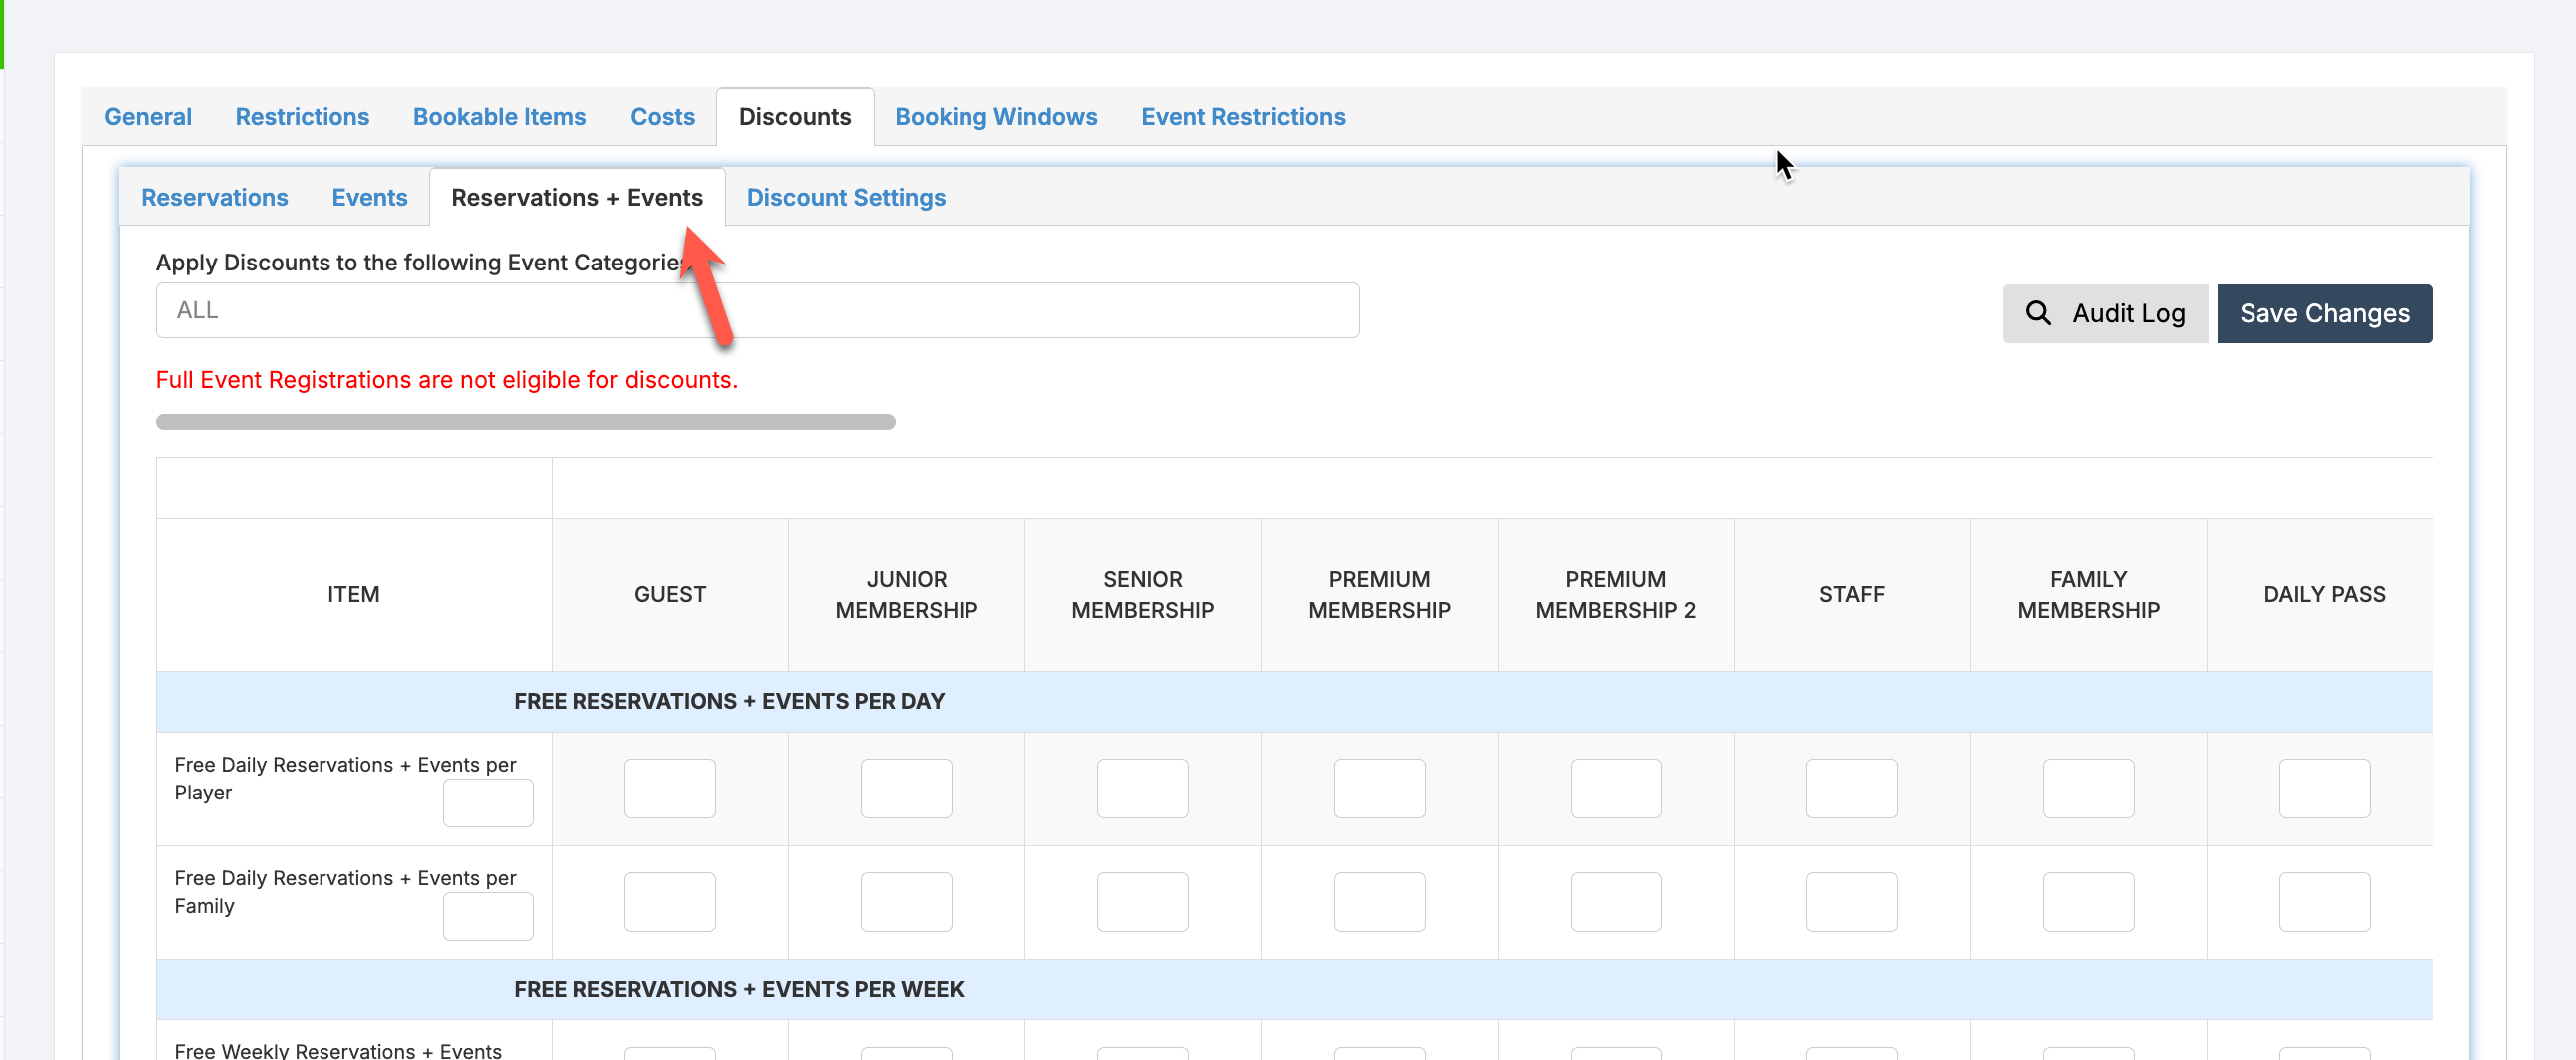The width and height of the screenshot is (2576, 1060).
Task: Open the Events sub-tab
Action: point(369,197)
